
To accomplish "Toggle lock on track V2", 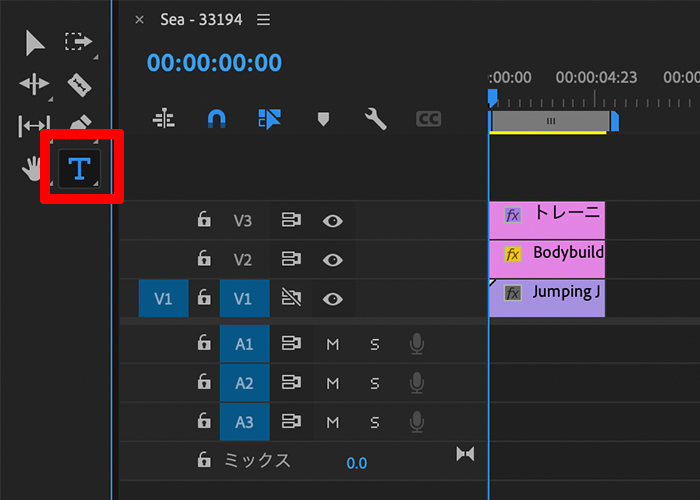I will click(204, 258).
